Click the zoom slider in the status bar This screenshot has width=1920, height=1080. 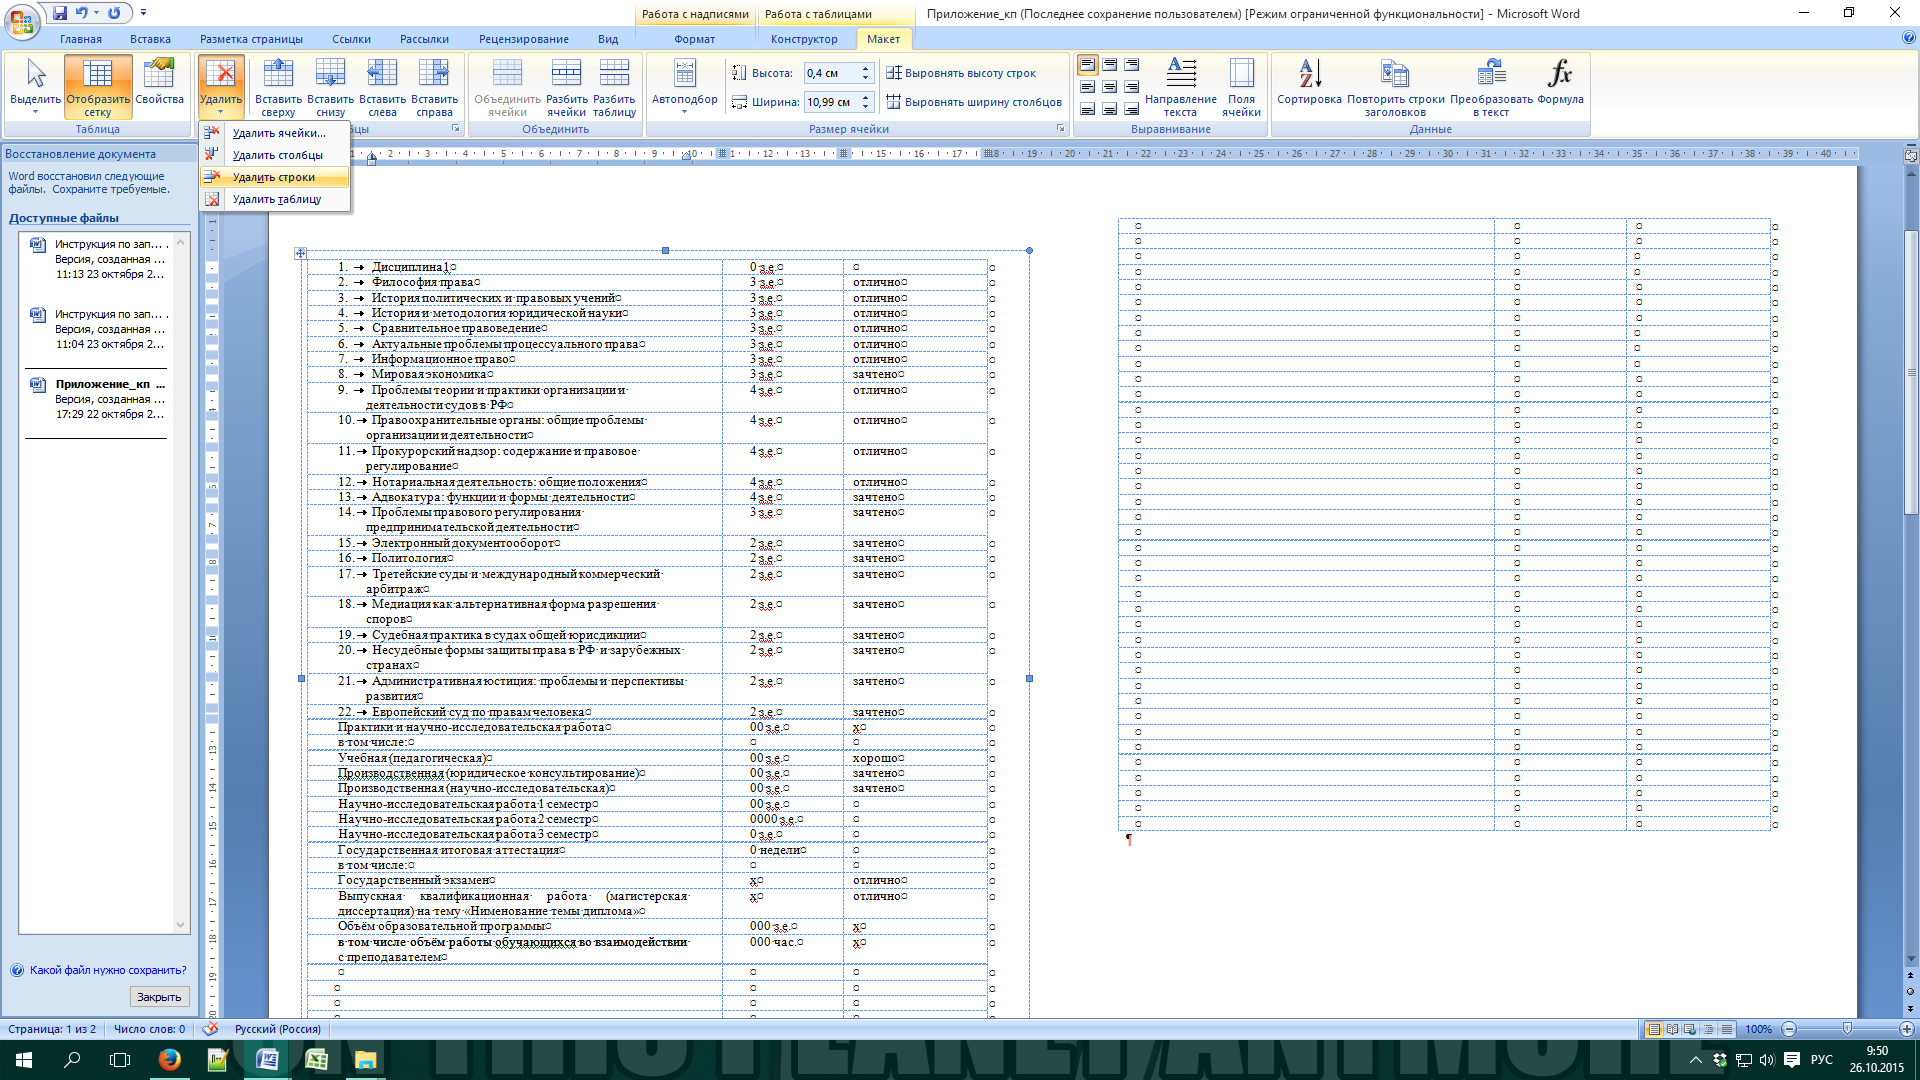1847,1029
